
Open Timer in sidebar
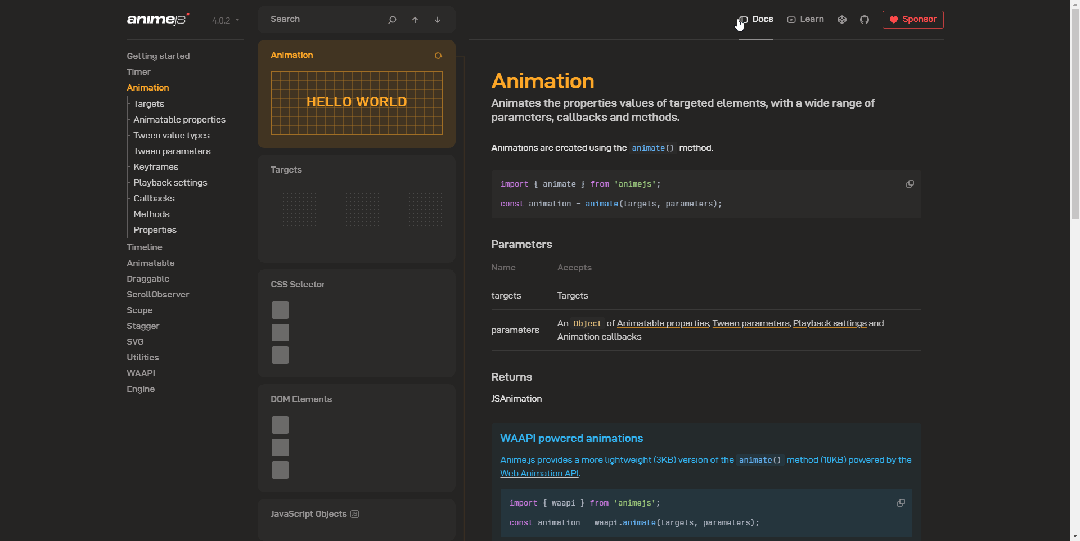(x=138, y=72)
